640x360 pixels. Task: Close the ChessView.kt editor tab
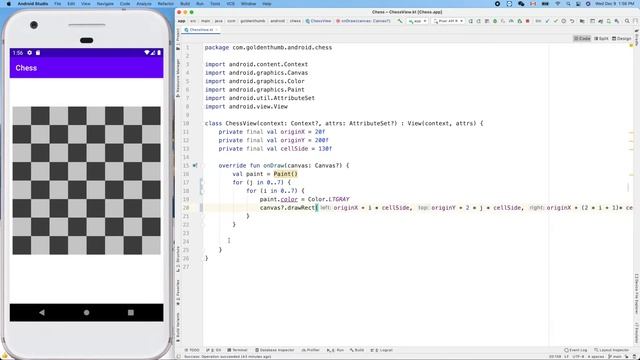217,30
